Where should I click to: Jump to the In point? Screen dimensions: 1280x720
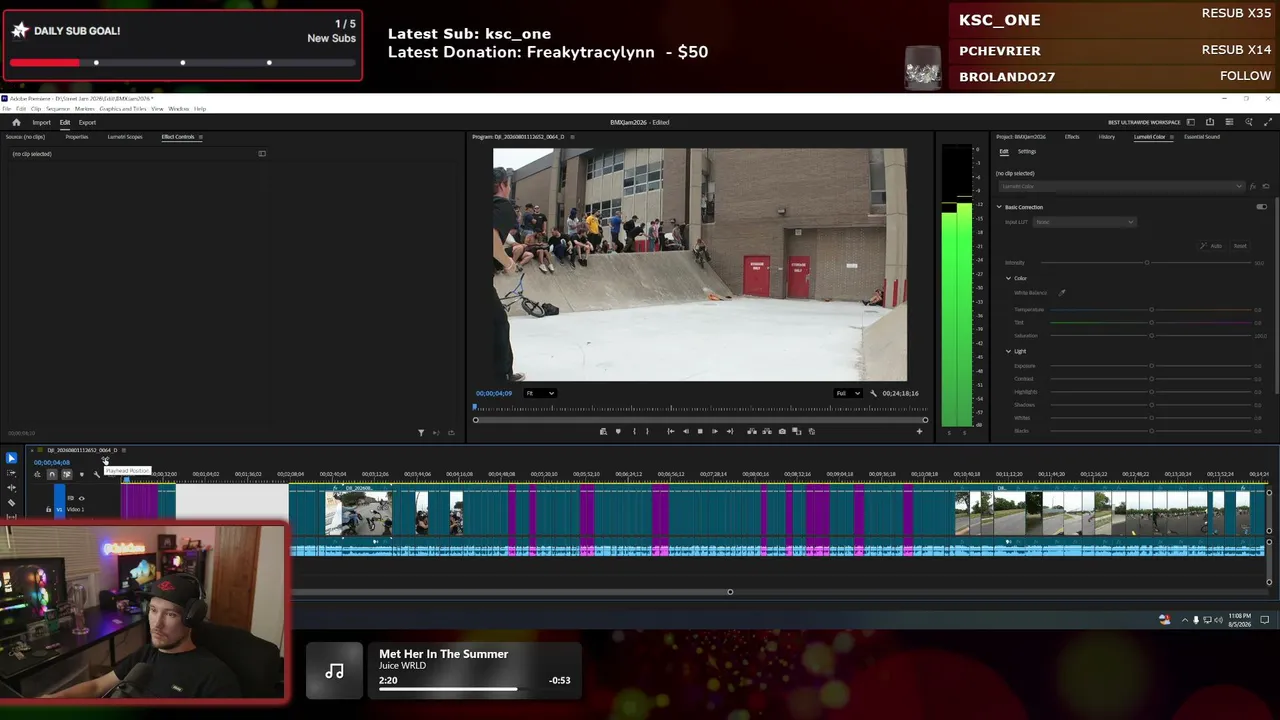click(670, 431)
